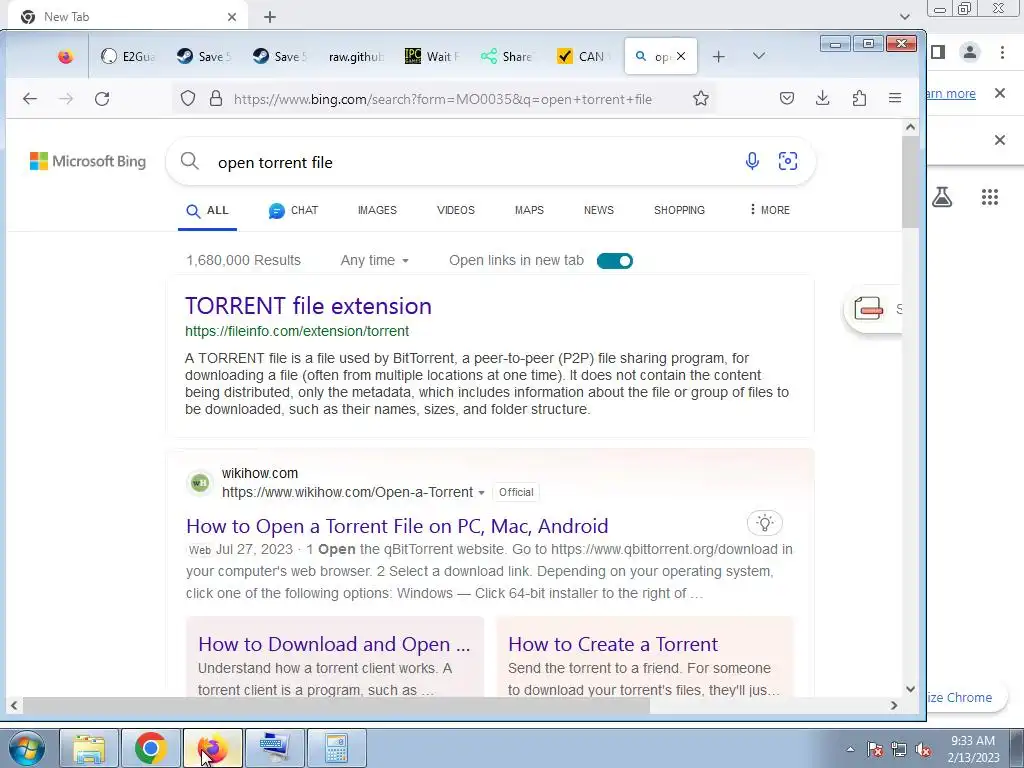Click the Official badge by wikihow

516,492
